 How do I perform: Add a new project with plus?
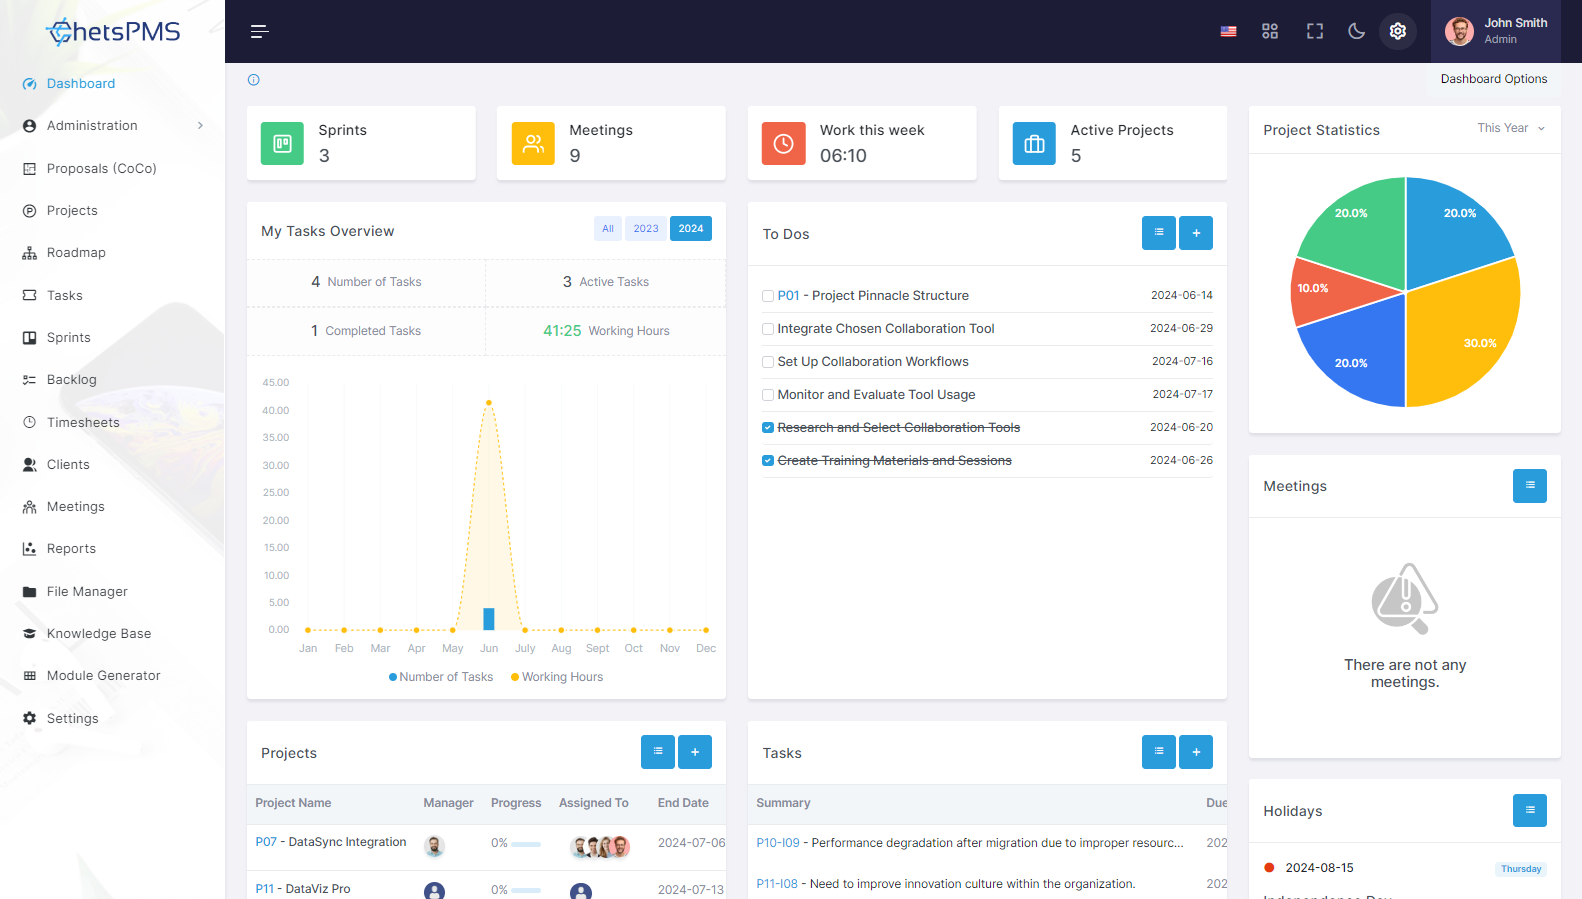point(695,752)
